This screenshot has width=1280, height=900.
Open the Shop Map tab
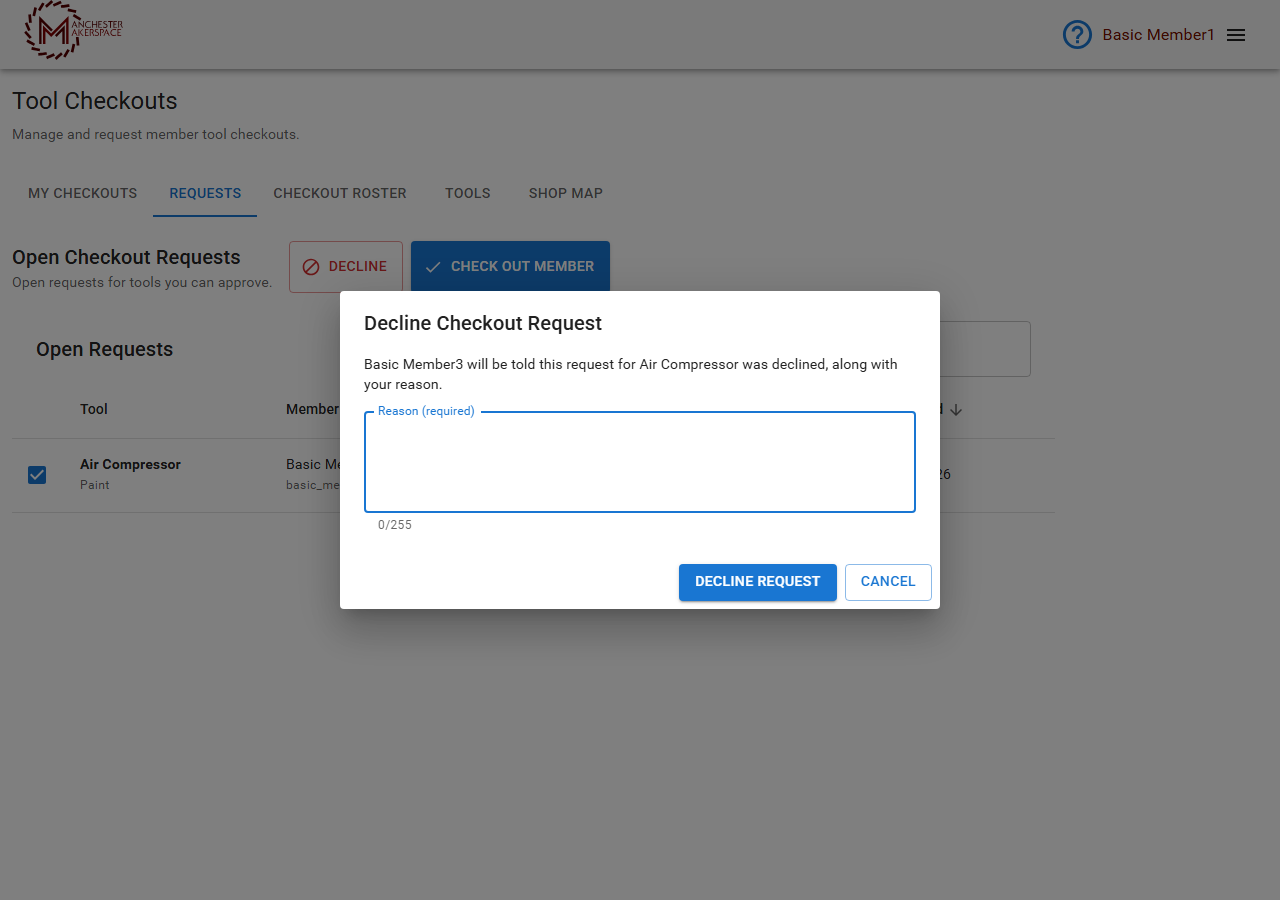point(566,193)
